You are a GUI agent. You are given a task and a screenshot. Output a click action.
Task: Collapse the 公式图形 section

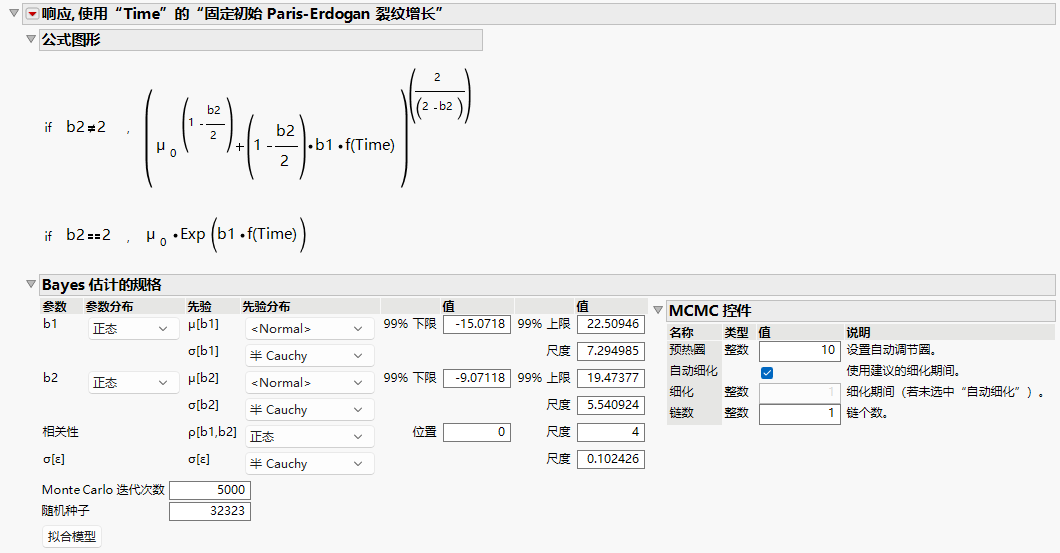click(30, 39)
